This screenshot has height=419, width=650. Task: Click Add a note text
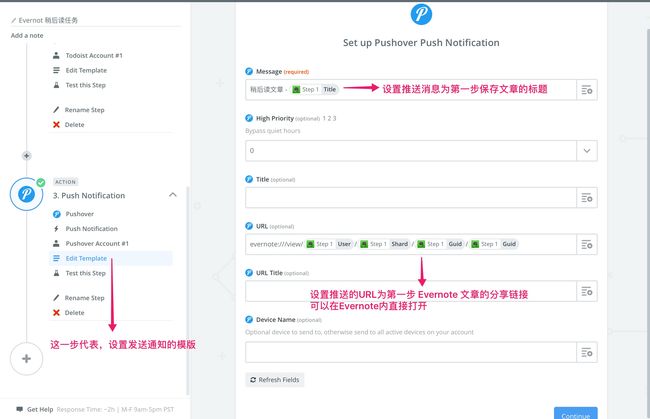(27, 36)
